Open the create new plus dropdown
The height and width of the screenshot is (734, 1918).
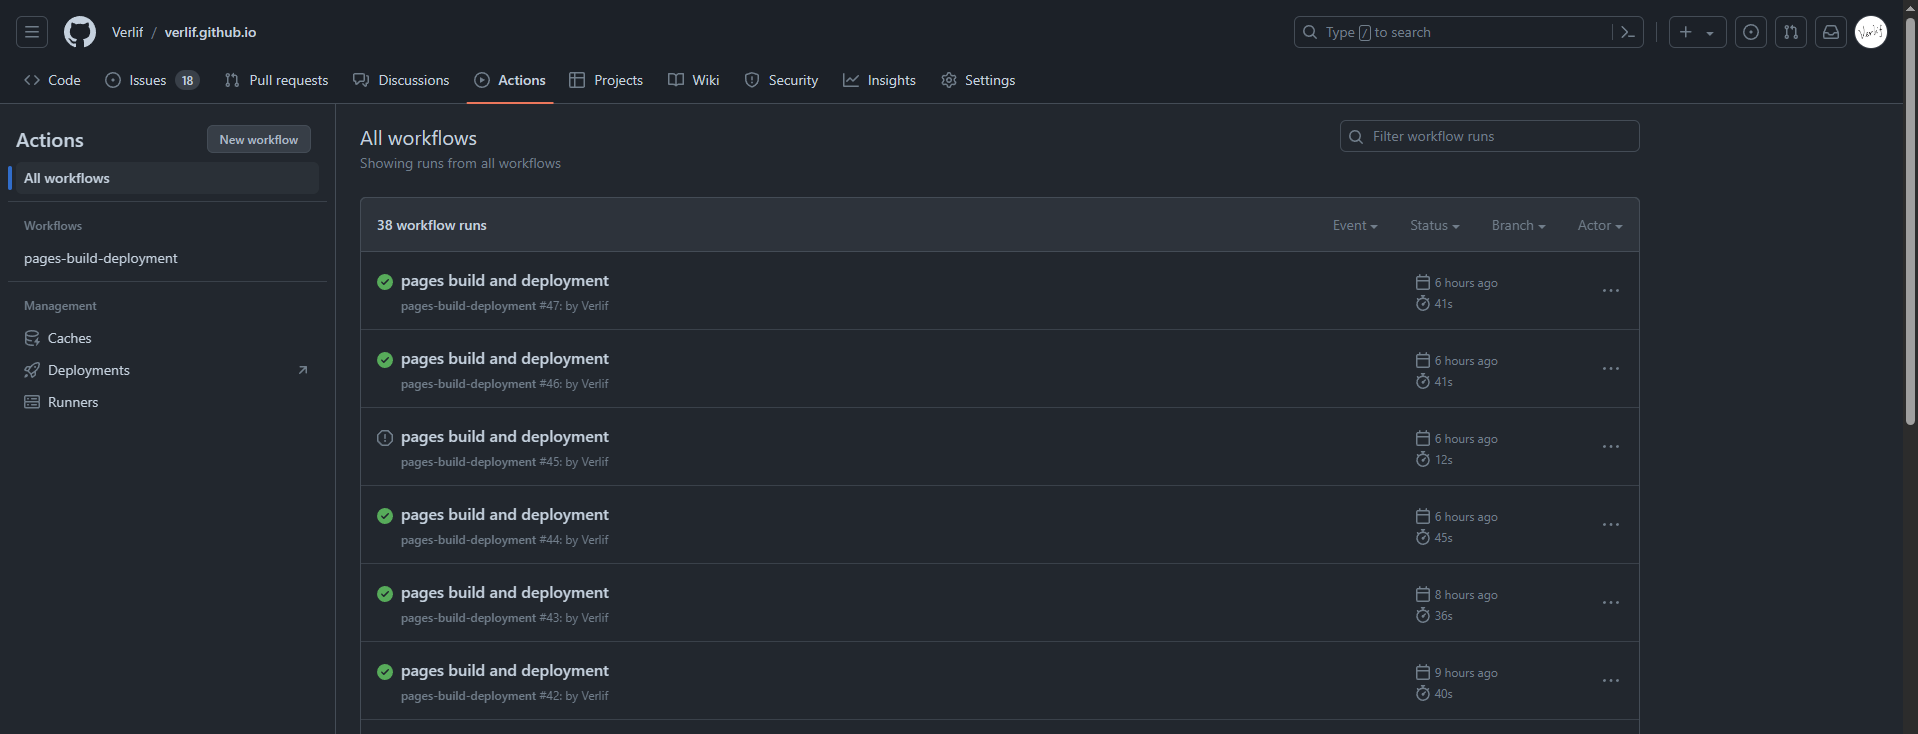(1697, 32)
